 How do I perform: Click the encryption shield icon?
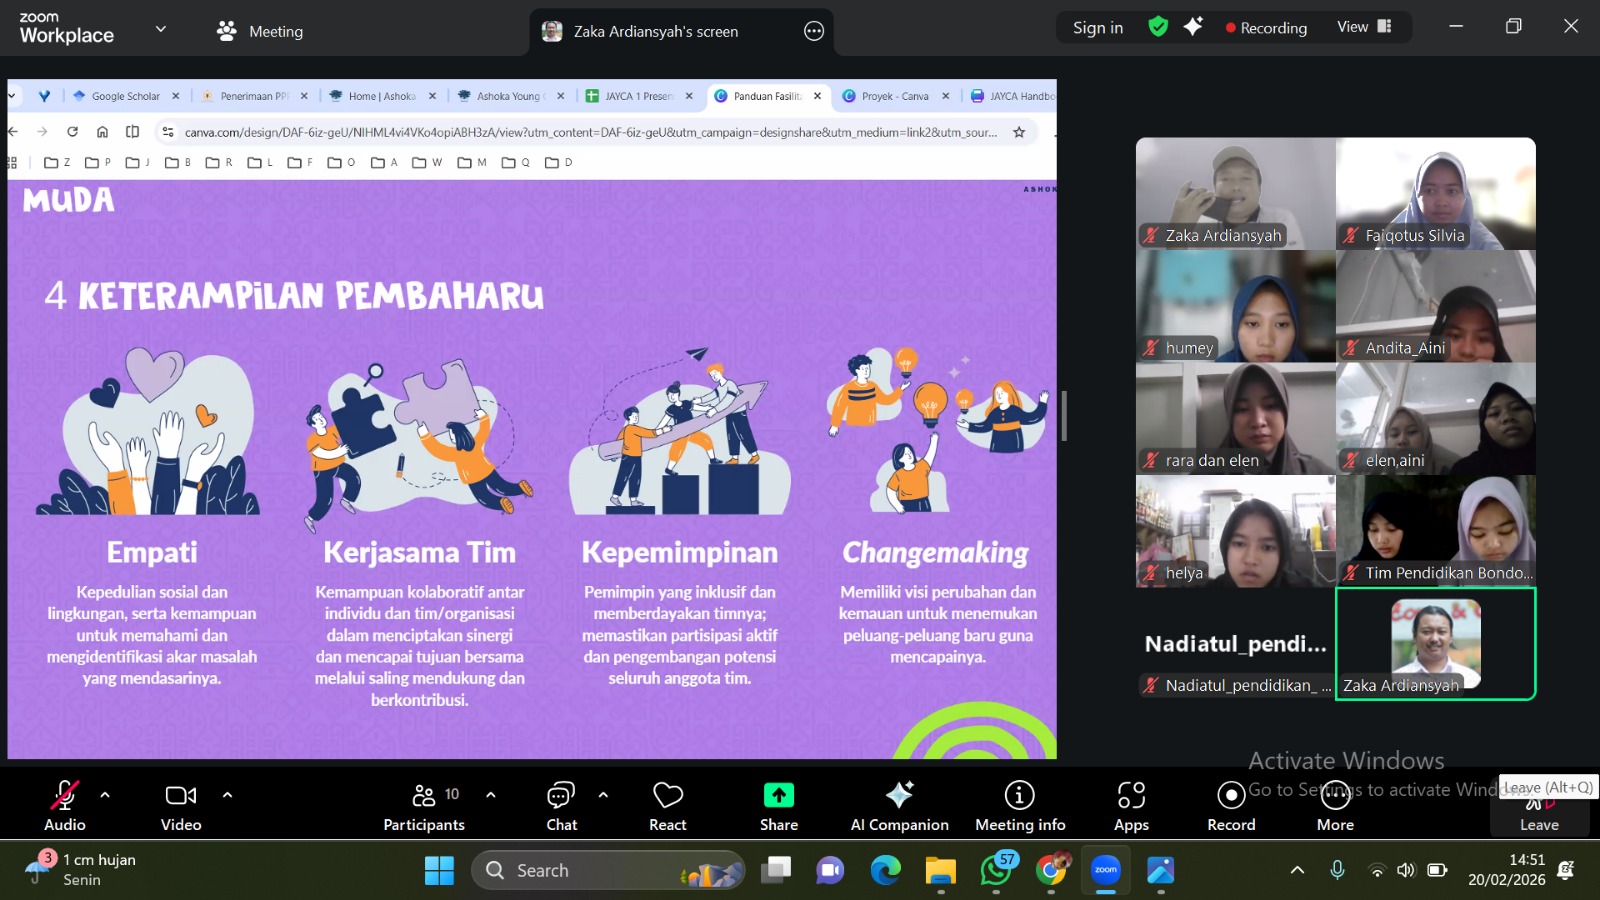(1158, 27)
